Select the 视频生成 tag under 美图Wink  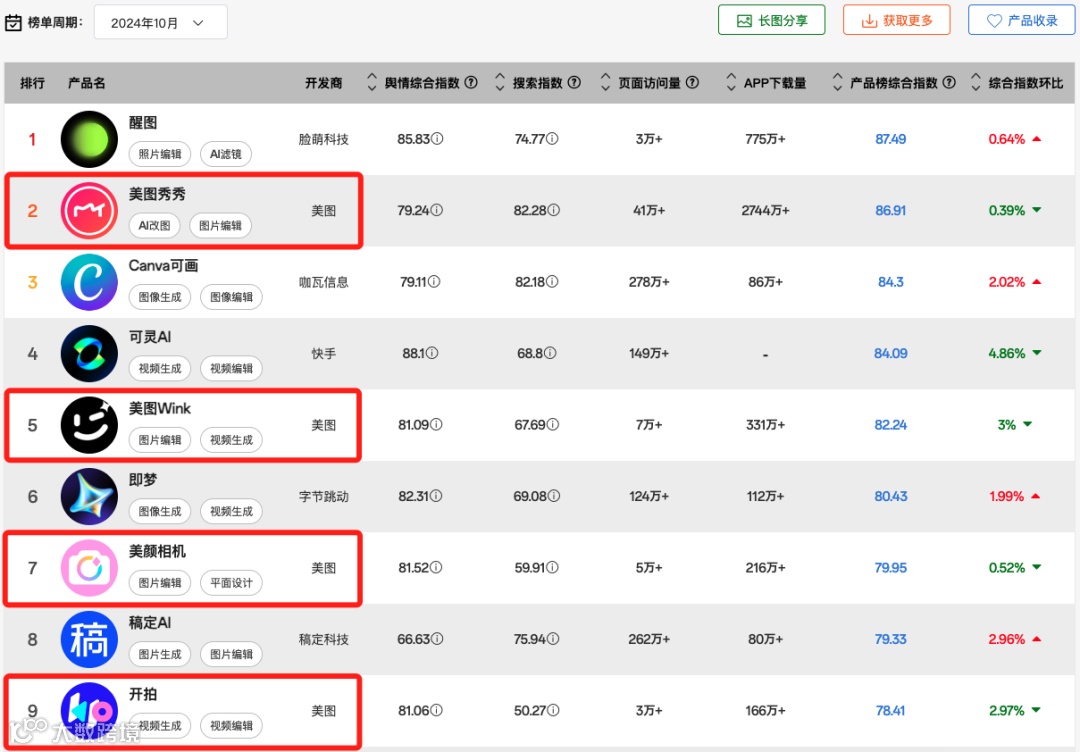click(231, 440)
